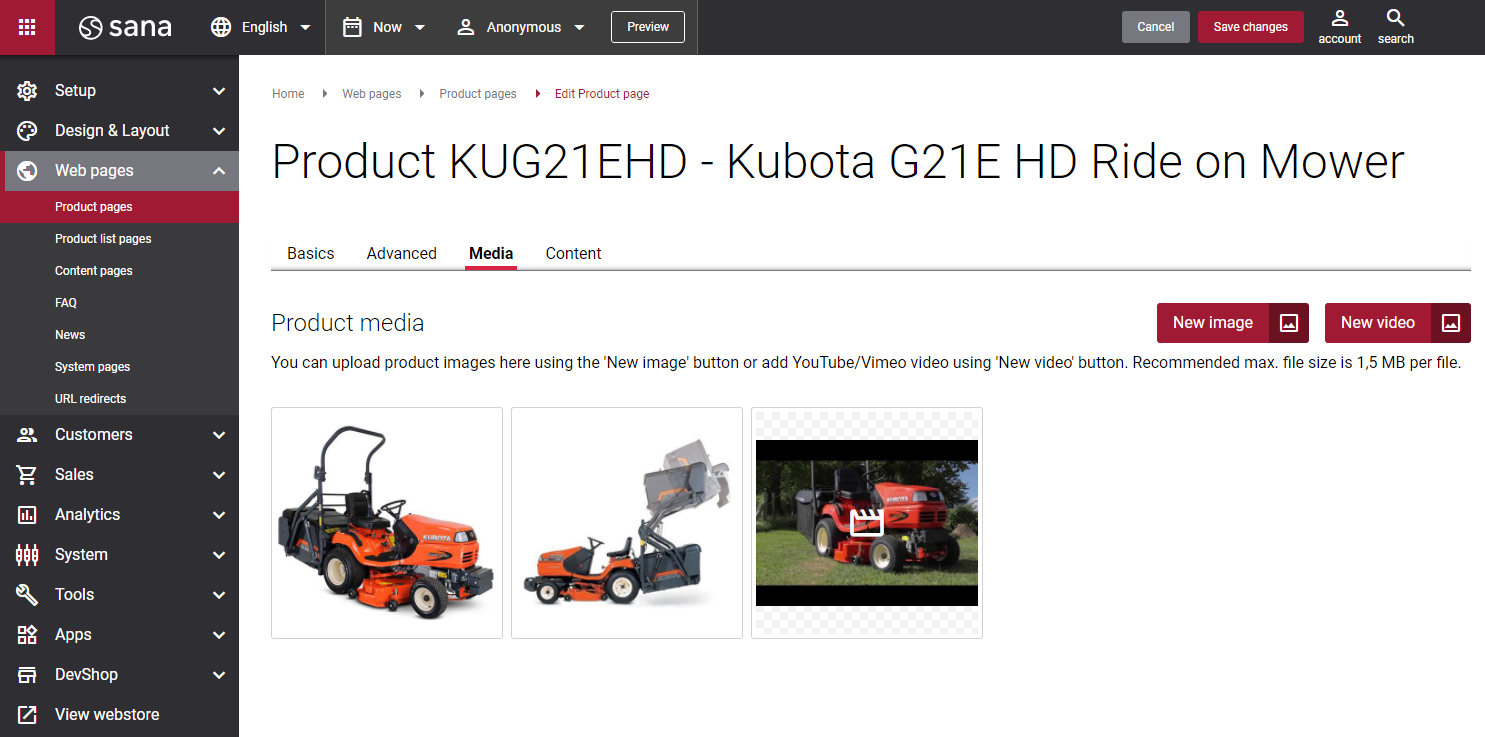The image size is (1485, 737).
Task: Select the first mower image thumbnail
Action: point(387,523)
